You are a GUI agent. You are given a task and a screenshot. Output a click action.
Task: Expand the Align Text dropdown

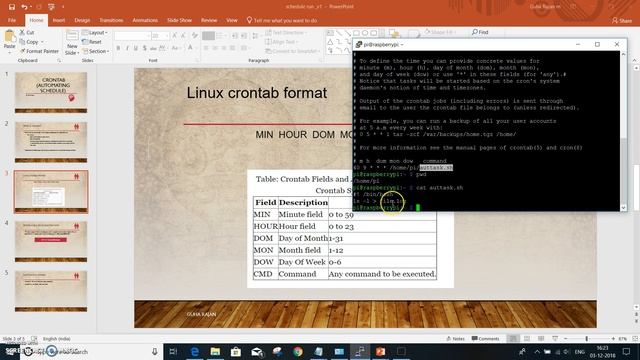281,42
